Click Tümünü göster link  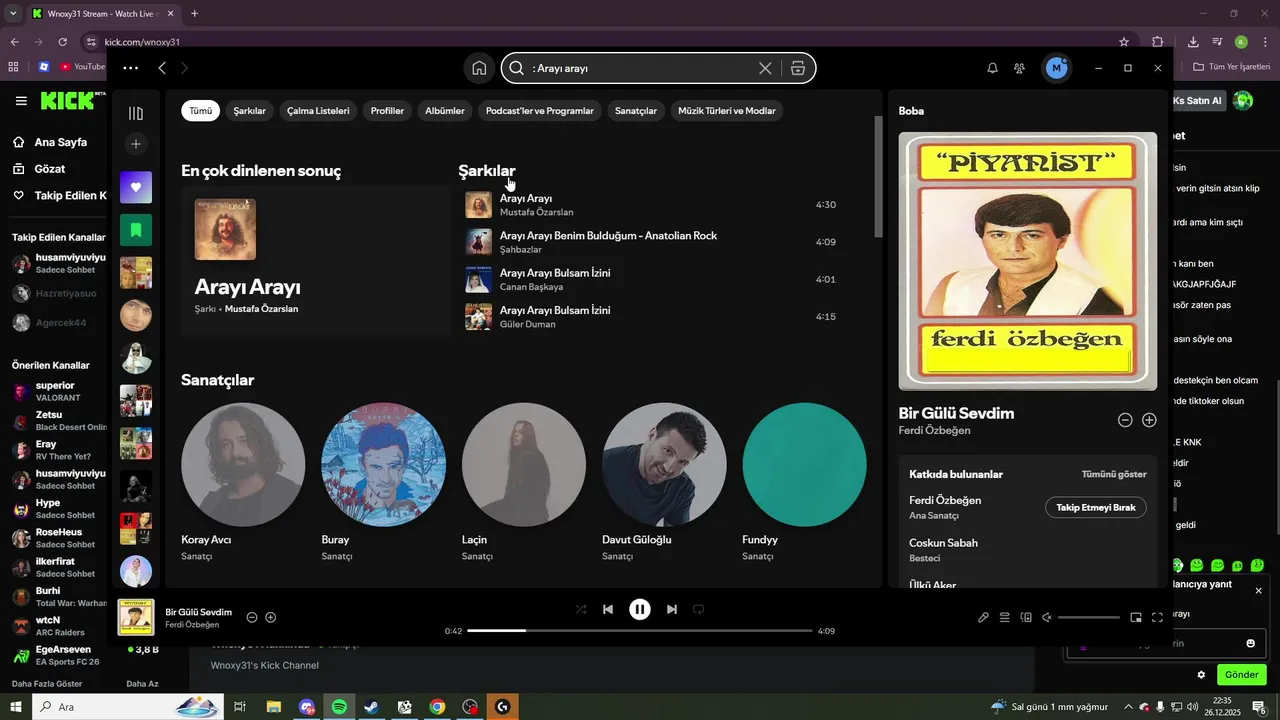tap(1114, 474)
